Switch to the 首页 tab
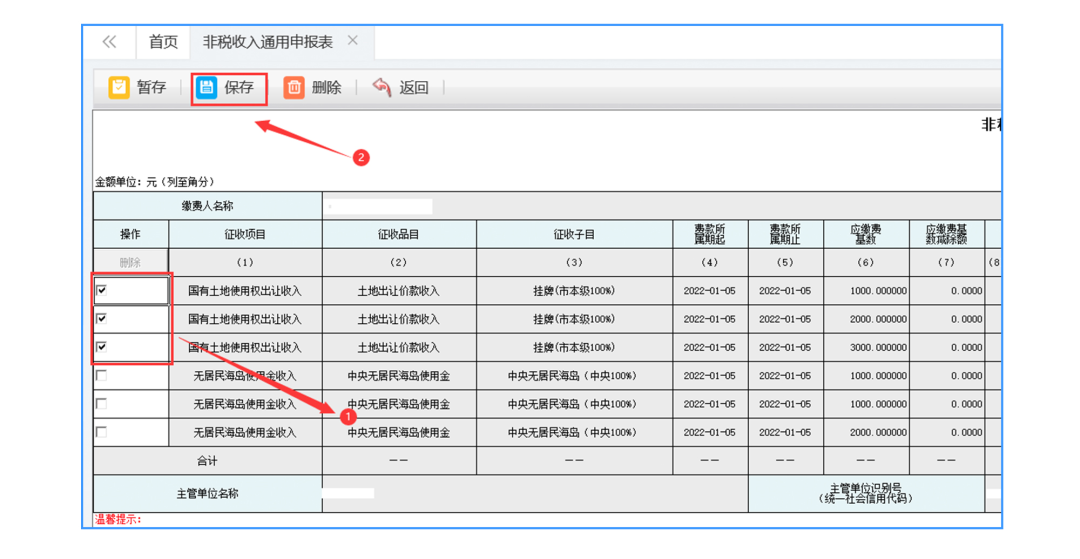Screen dimensions: 1080x559 click(163, 42)
